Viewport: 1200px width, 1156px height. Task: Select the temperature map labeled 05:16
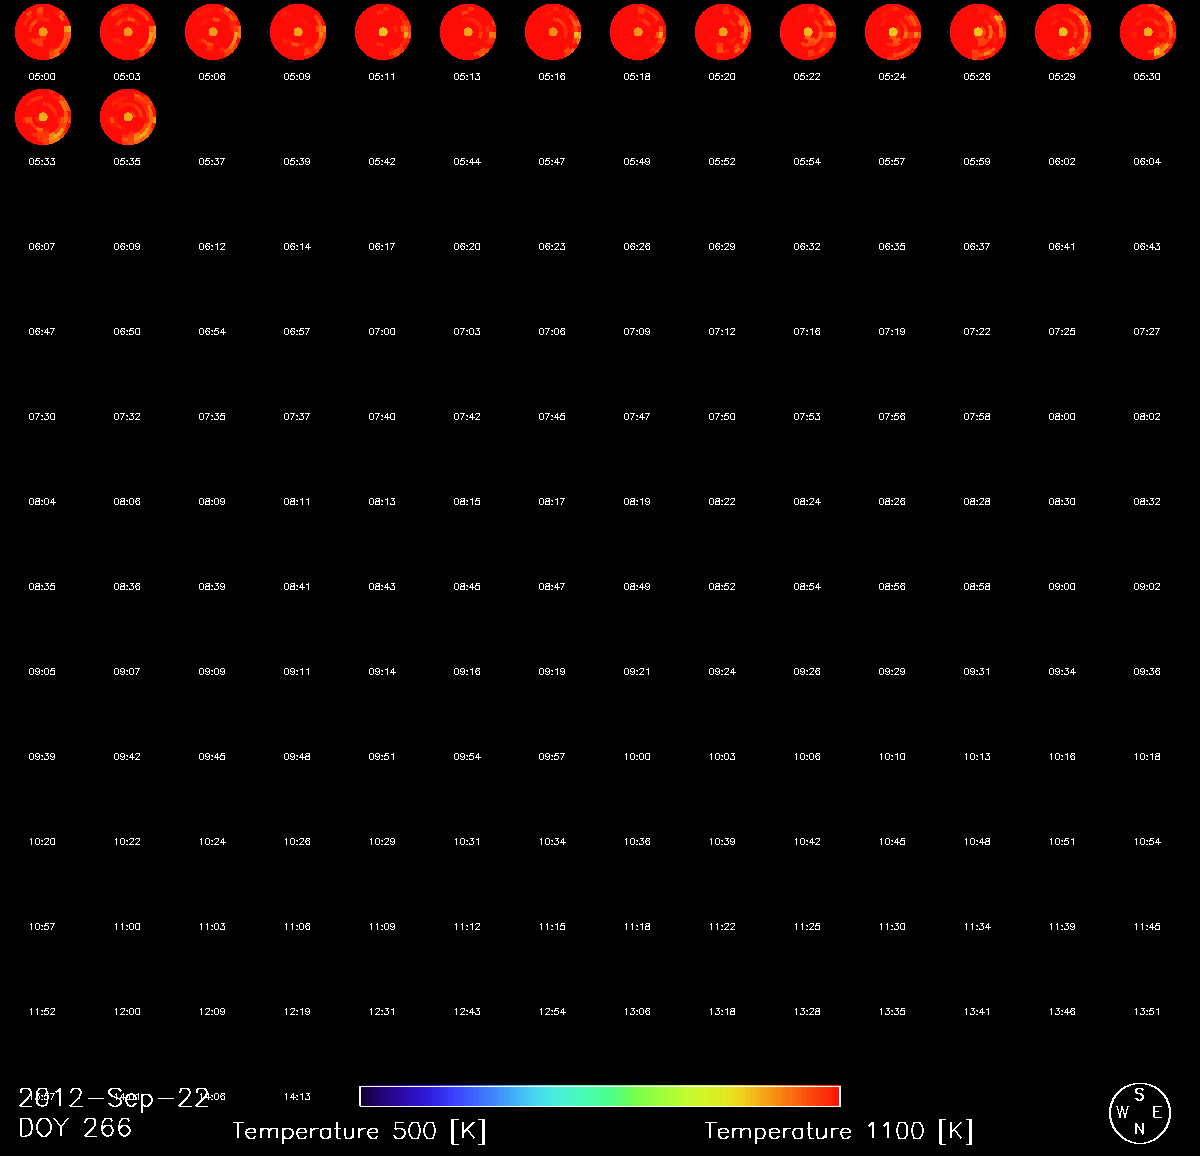[x=553, y=32]
